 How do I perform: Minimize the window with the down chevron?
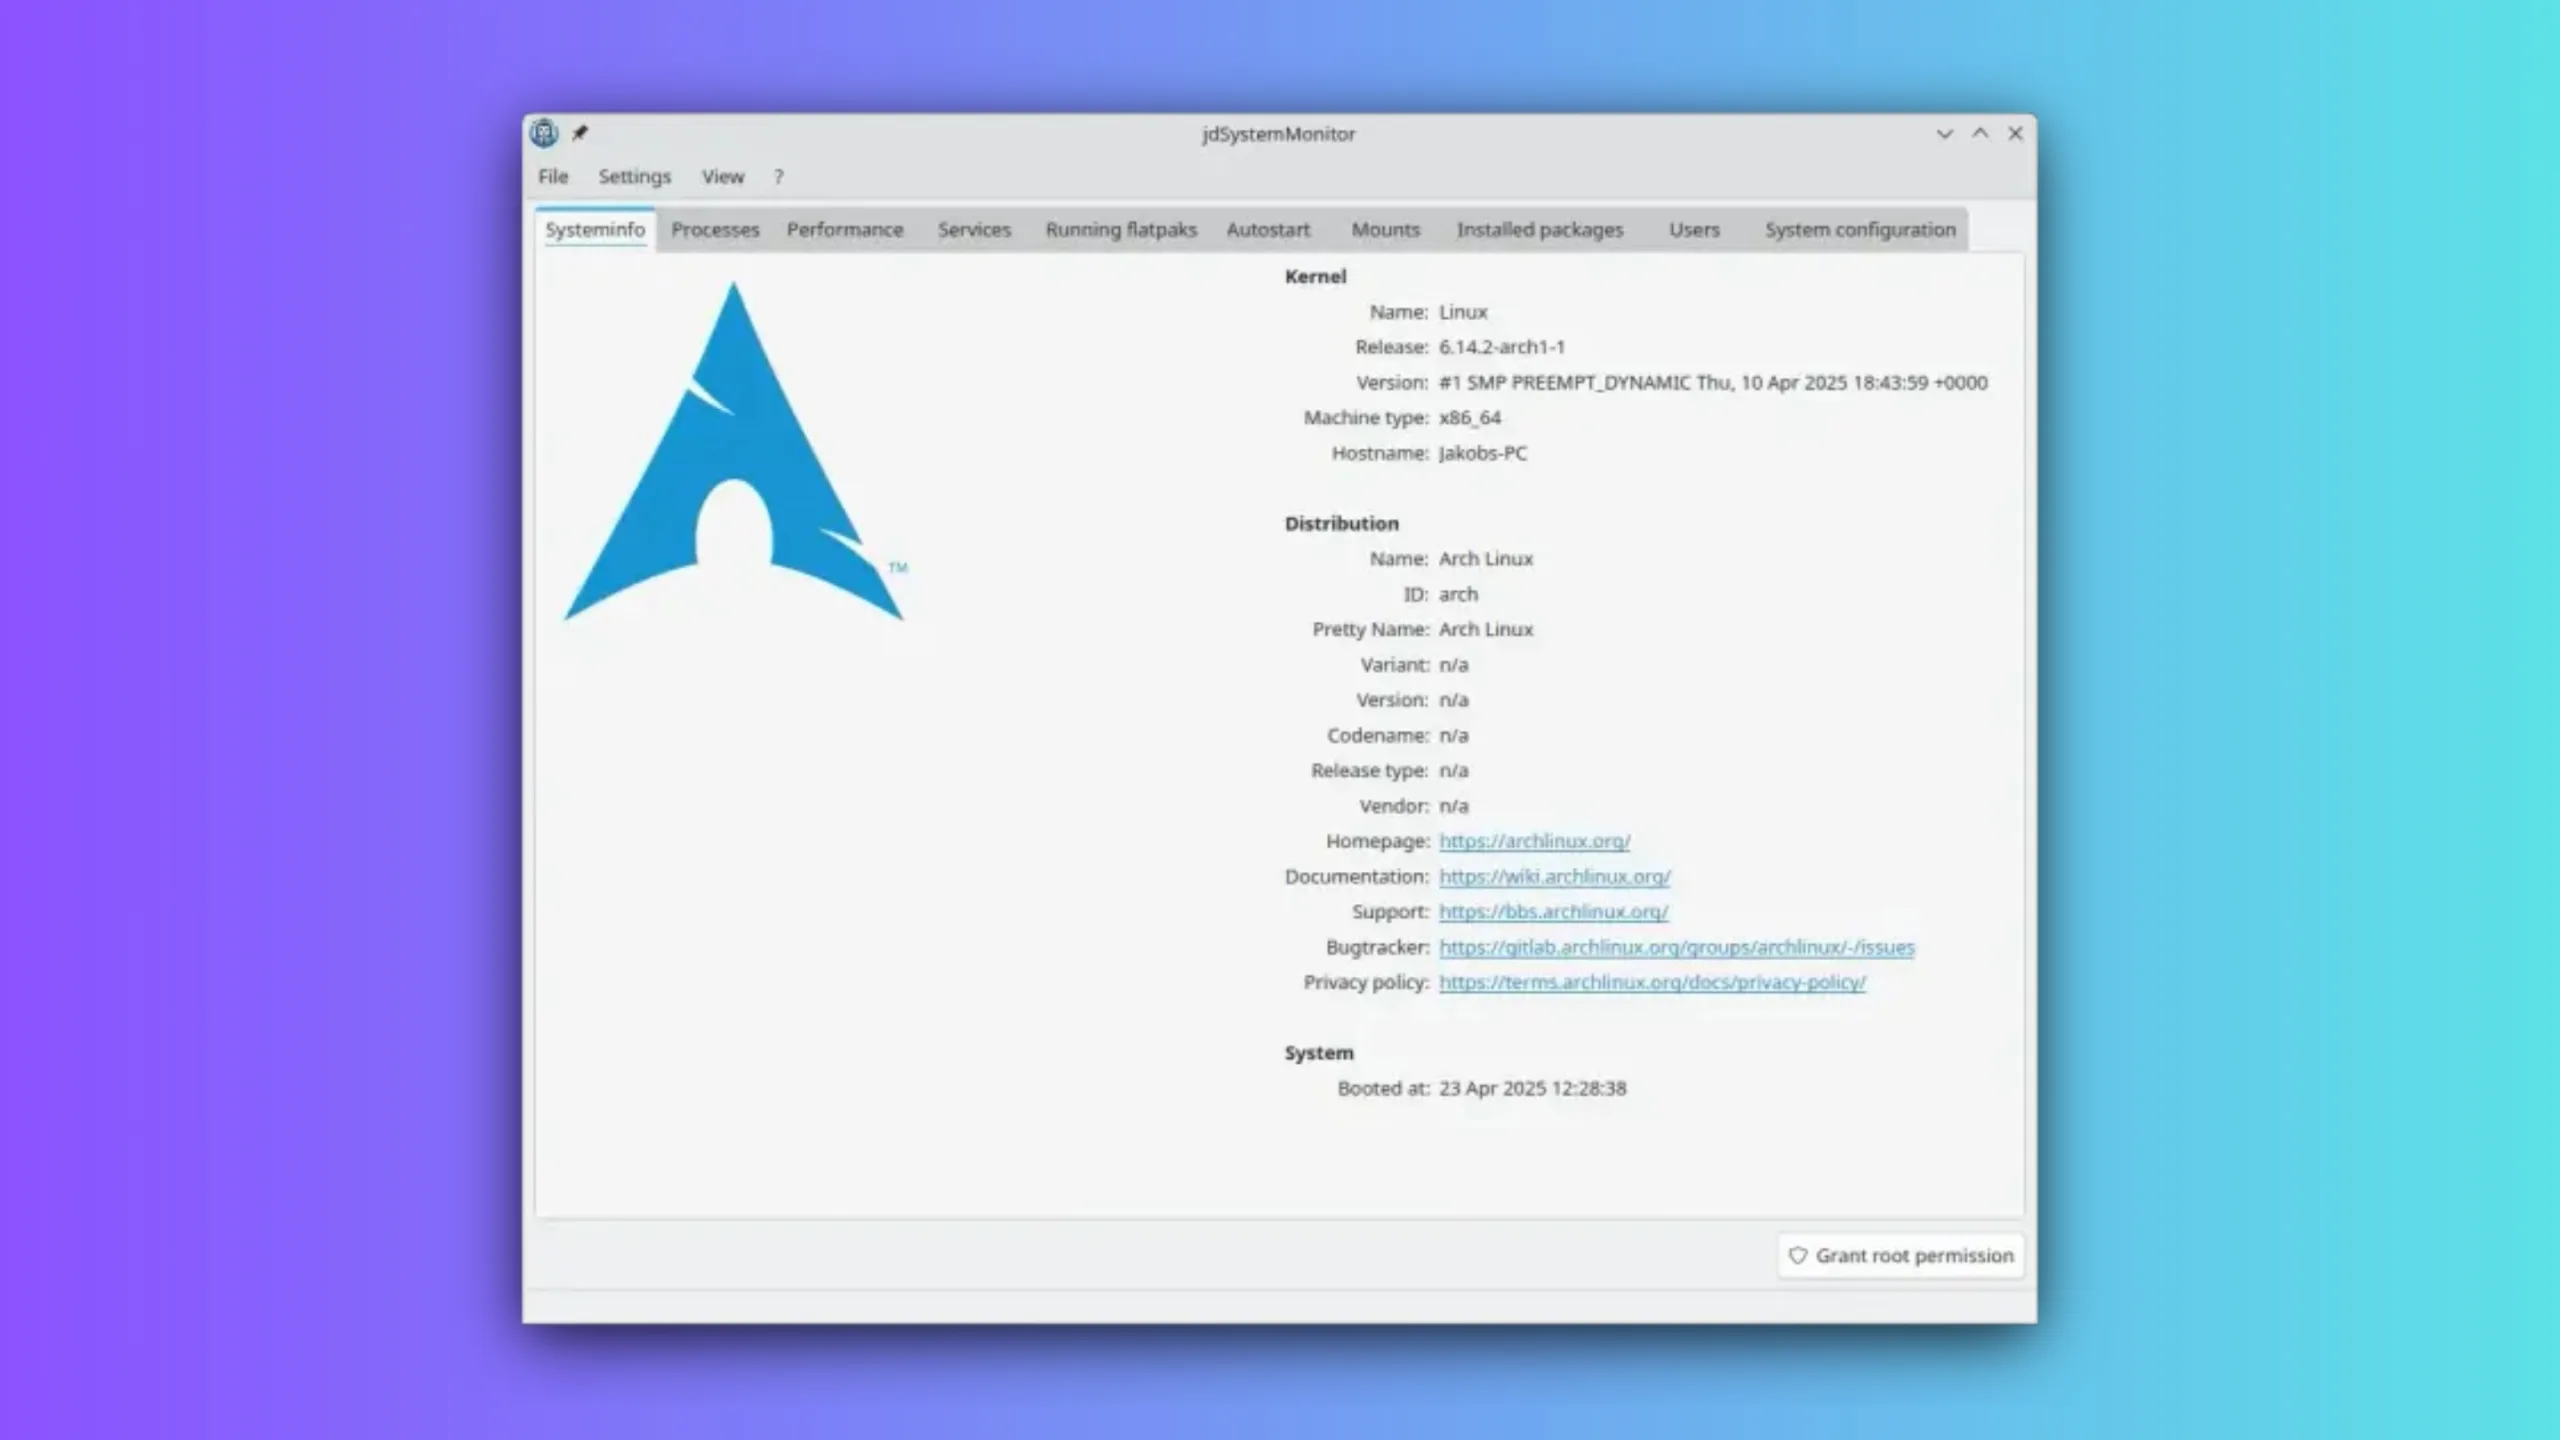click(x=1944, y=133)
